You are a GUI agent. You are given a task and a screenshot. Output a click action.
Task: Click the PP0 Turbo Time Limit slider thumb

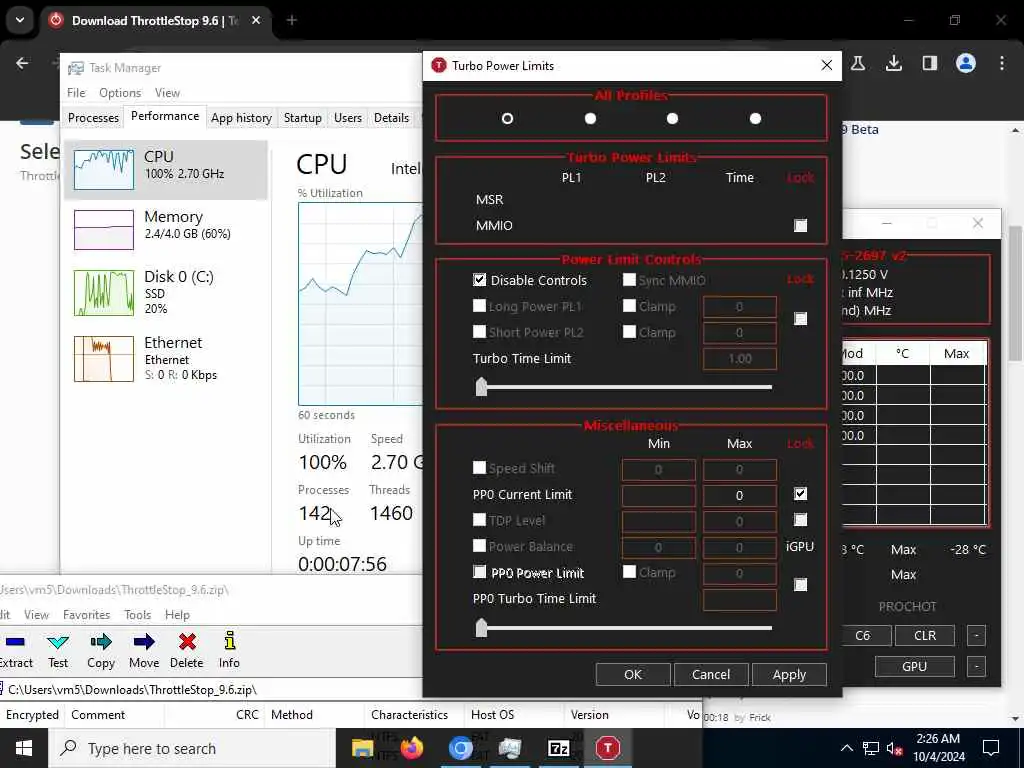pyautogui.click(x=481, y=628)
